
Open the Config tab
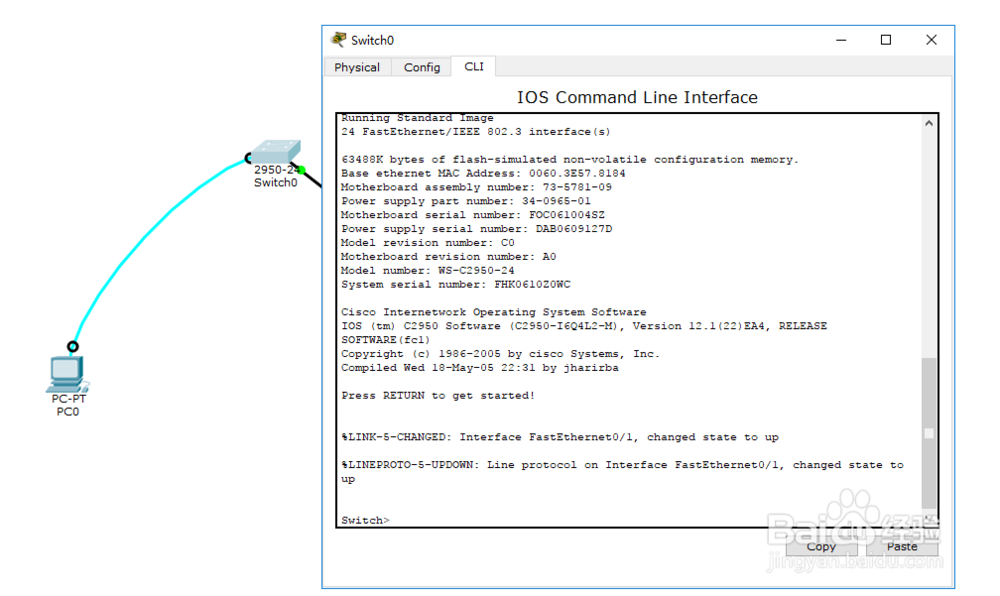(x=422, y=67)
